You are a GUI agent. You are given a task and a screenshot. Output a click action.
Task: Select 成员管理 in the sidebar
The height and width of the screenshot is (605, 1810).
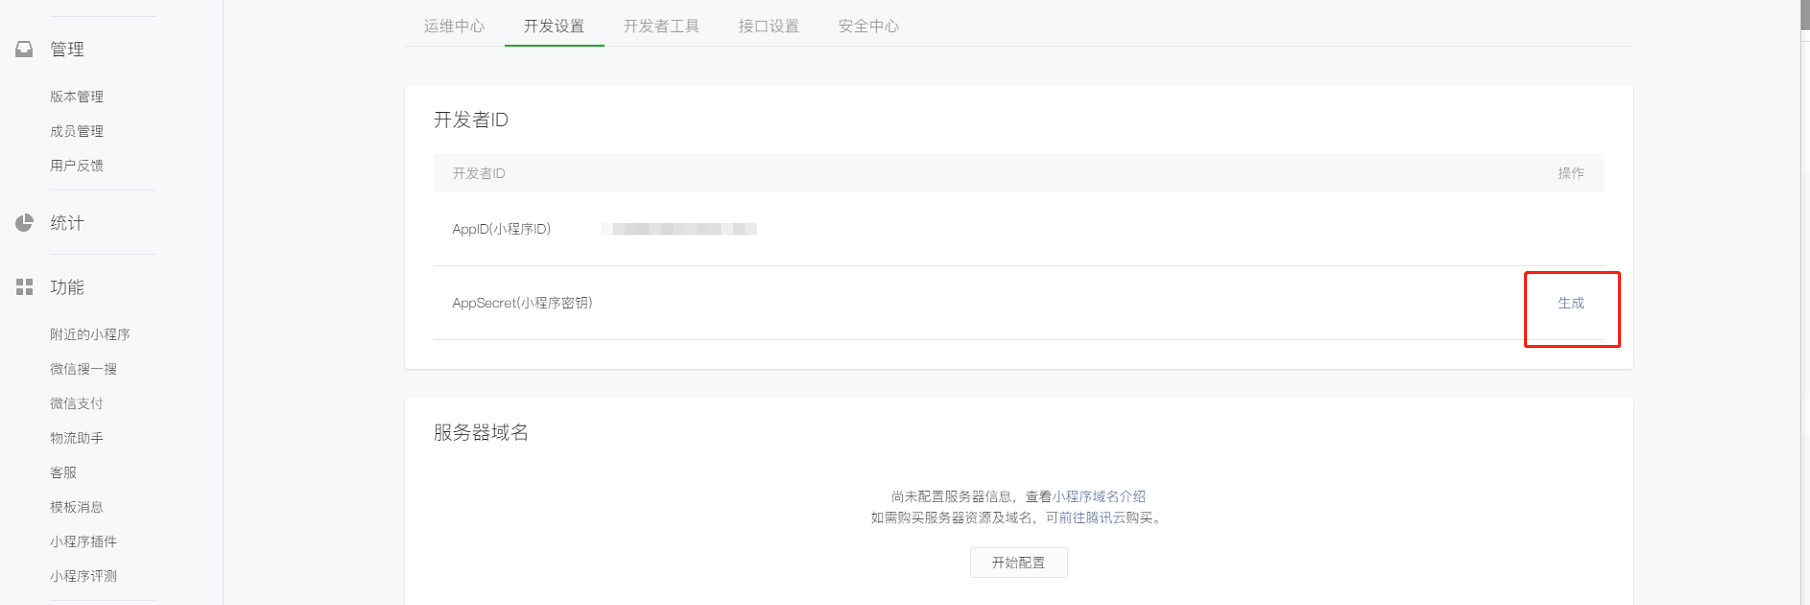click(x=77, y=131)
